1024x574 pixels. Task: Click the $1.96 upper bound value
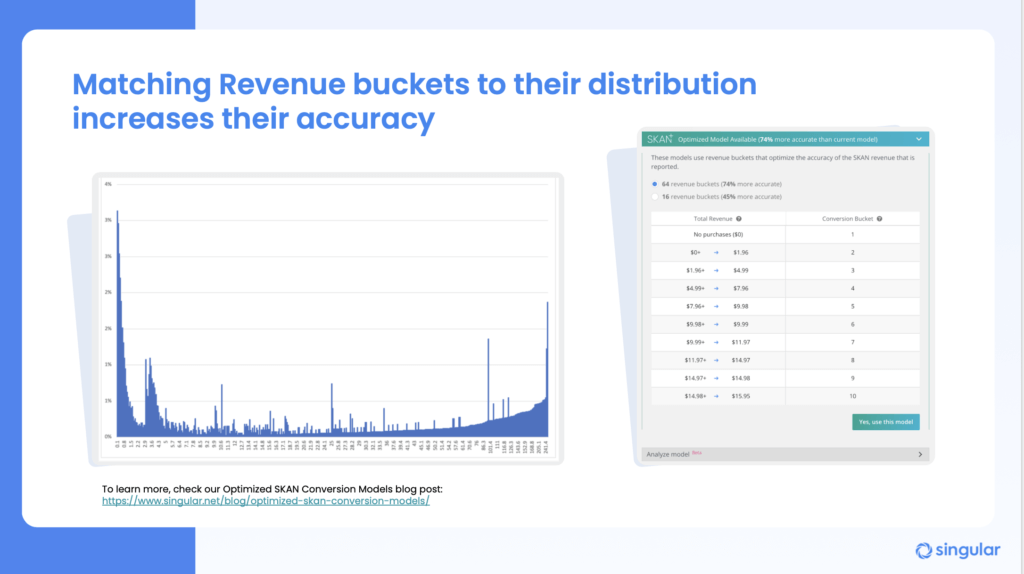[x=741, y=252]
